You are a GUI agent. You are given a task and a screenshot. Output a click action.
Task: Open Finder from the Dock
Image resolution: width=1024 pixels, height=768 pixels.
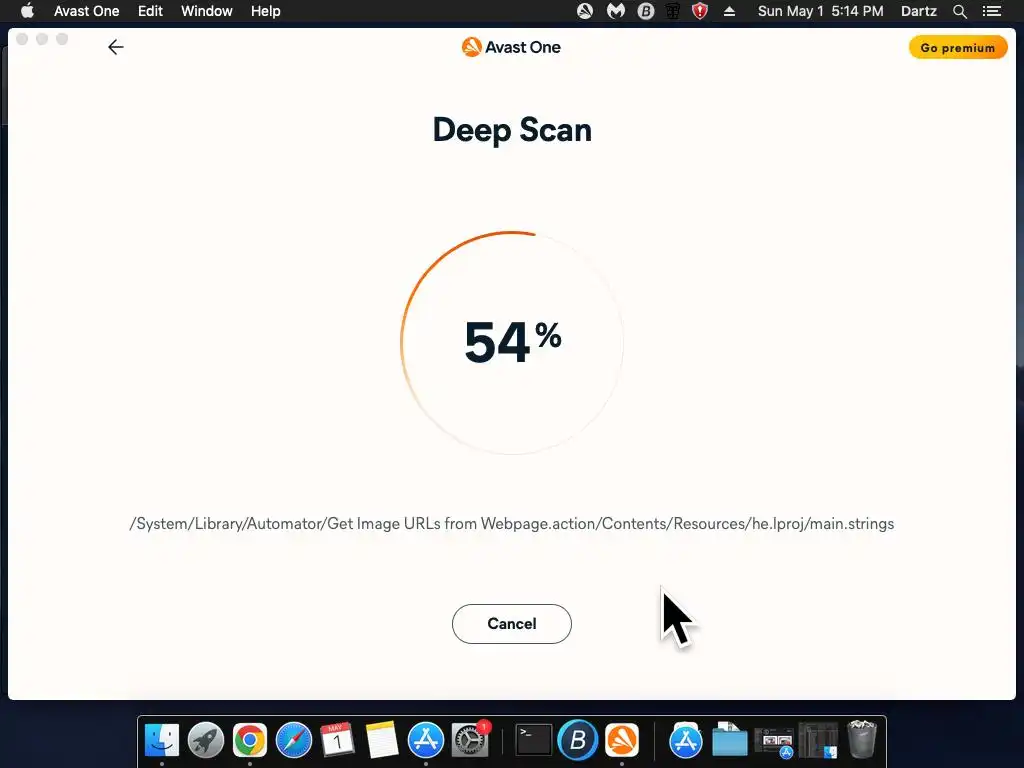[161, 741]
